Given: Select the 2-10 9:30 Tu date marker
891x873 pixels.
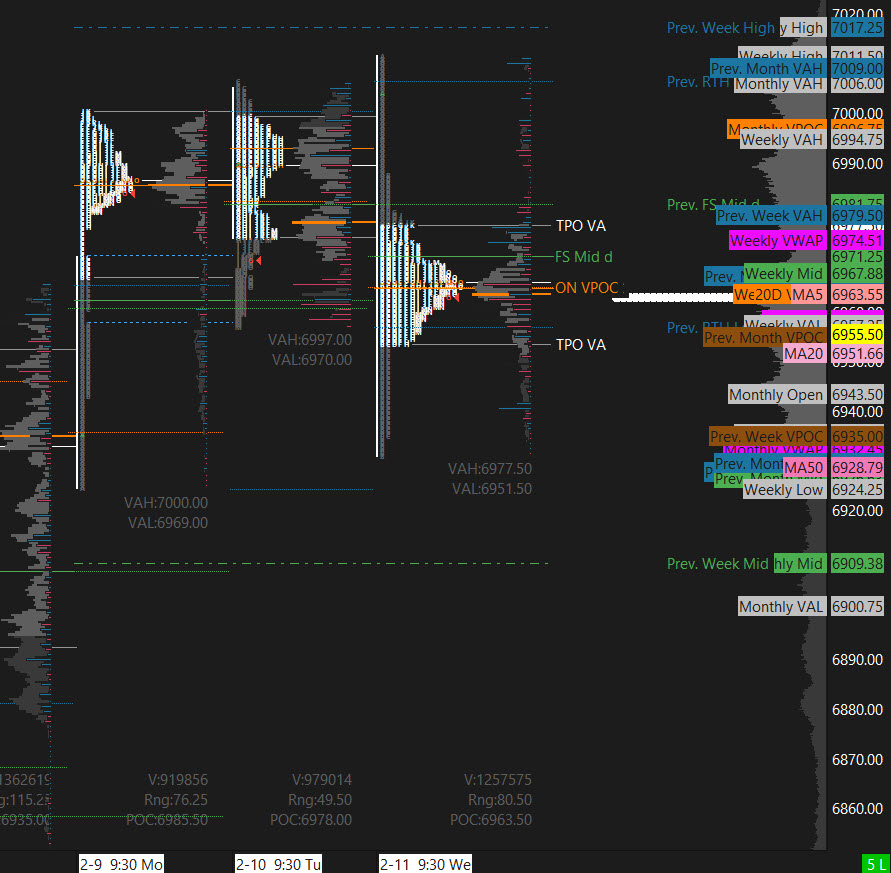Looking at the screenshot, I should click(x=278, y=863).
